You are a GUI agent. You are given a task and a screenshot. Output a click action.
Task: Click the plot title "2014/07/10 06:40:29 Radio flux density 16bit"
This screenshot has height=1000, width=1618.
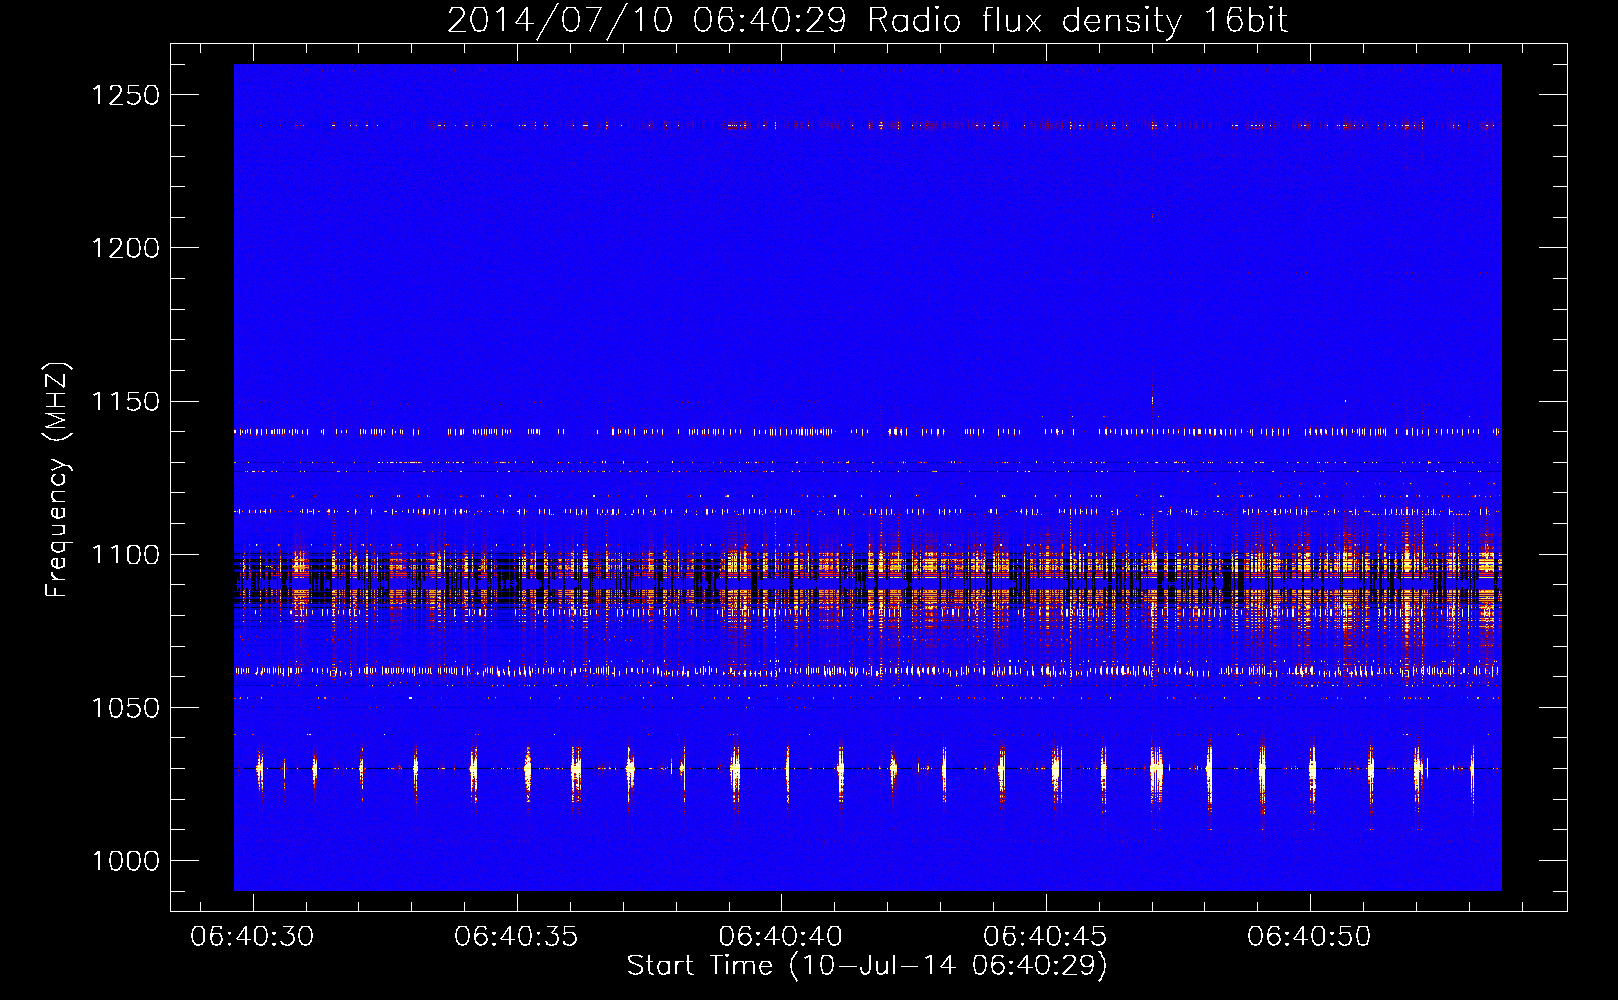tap(867, 20)
